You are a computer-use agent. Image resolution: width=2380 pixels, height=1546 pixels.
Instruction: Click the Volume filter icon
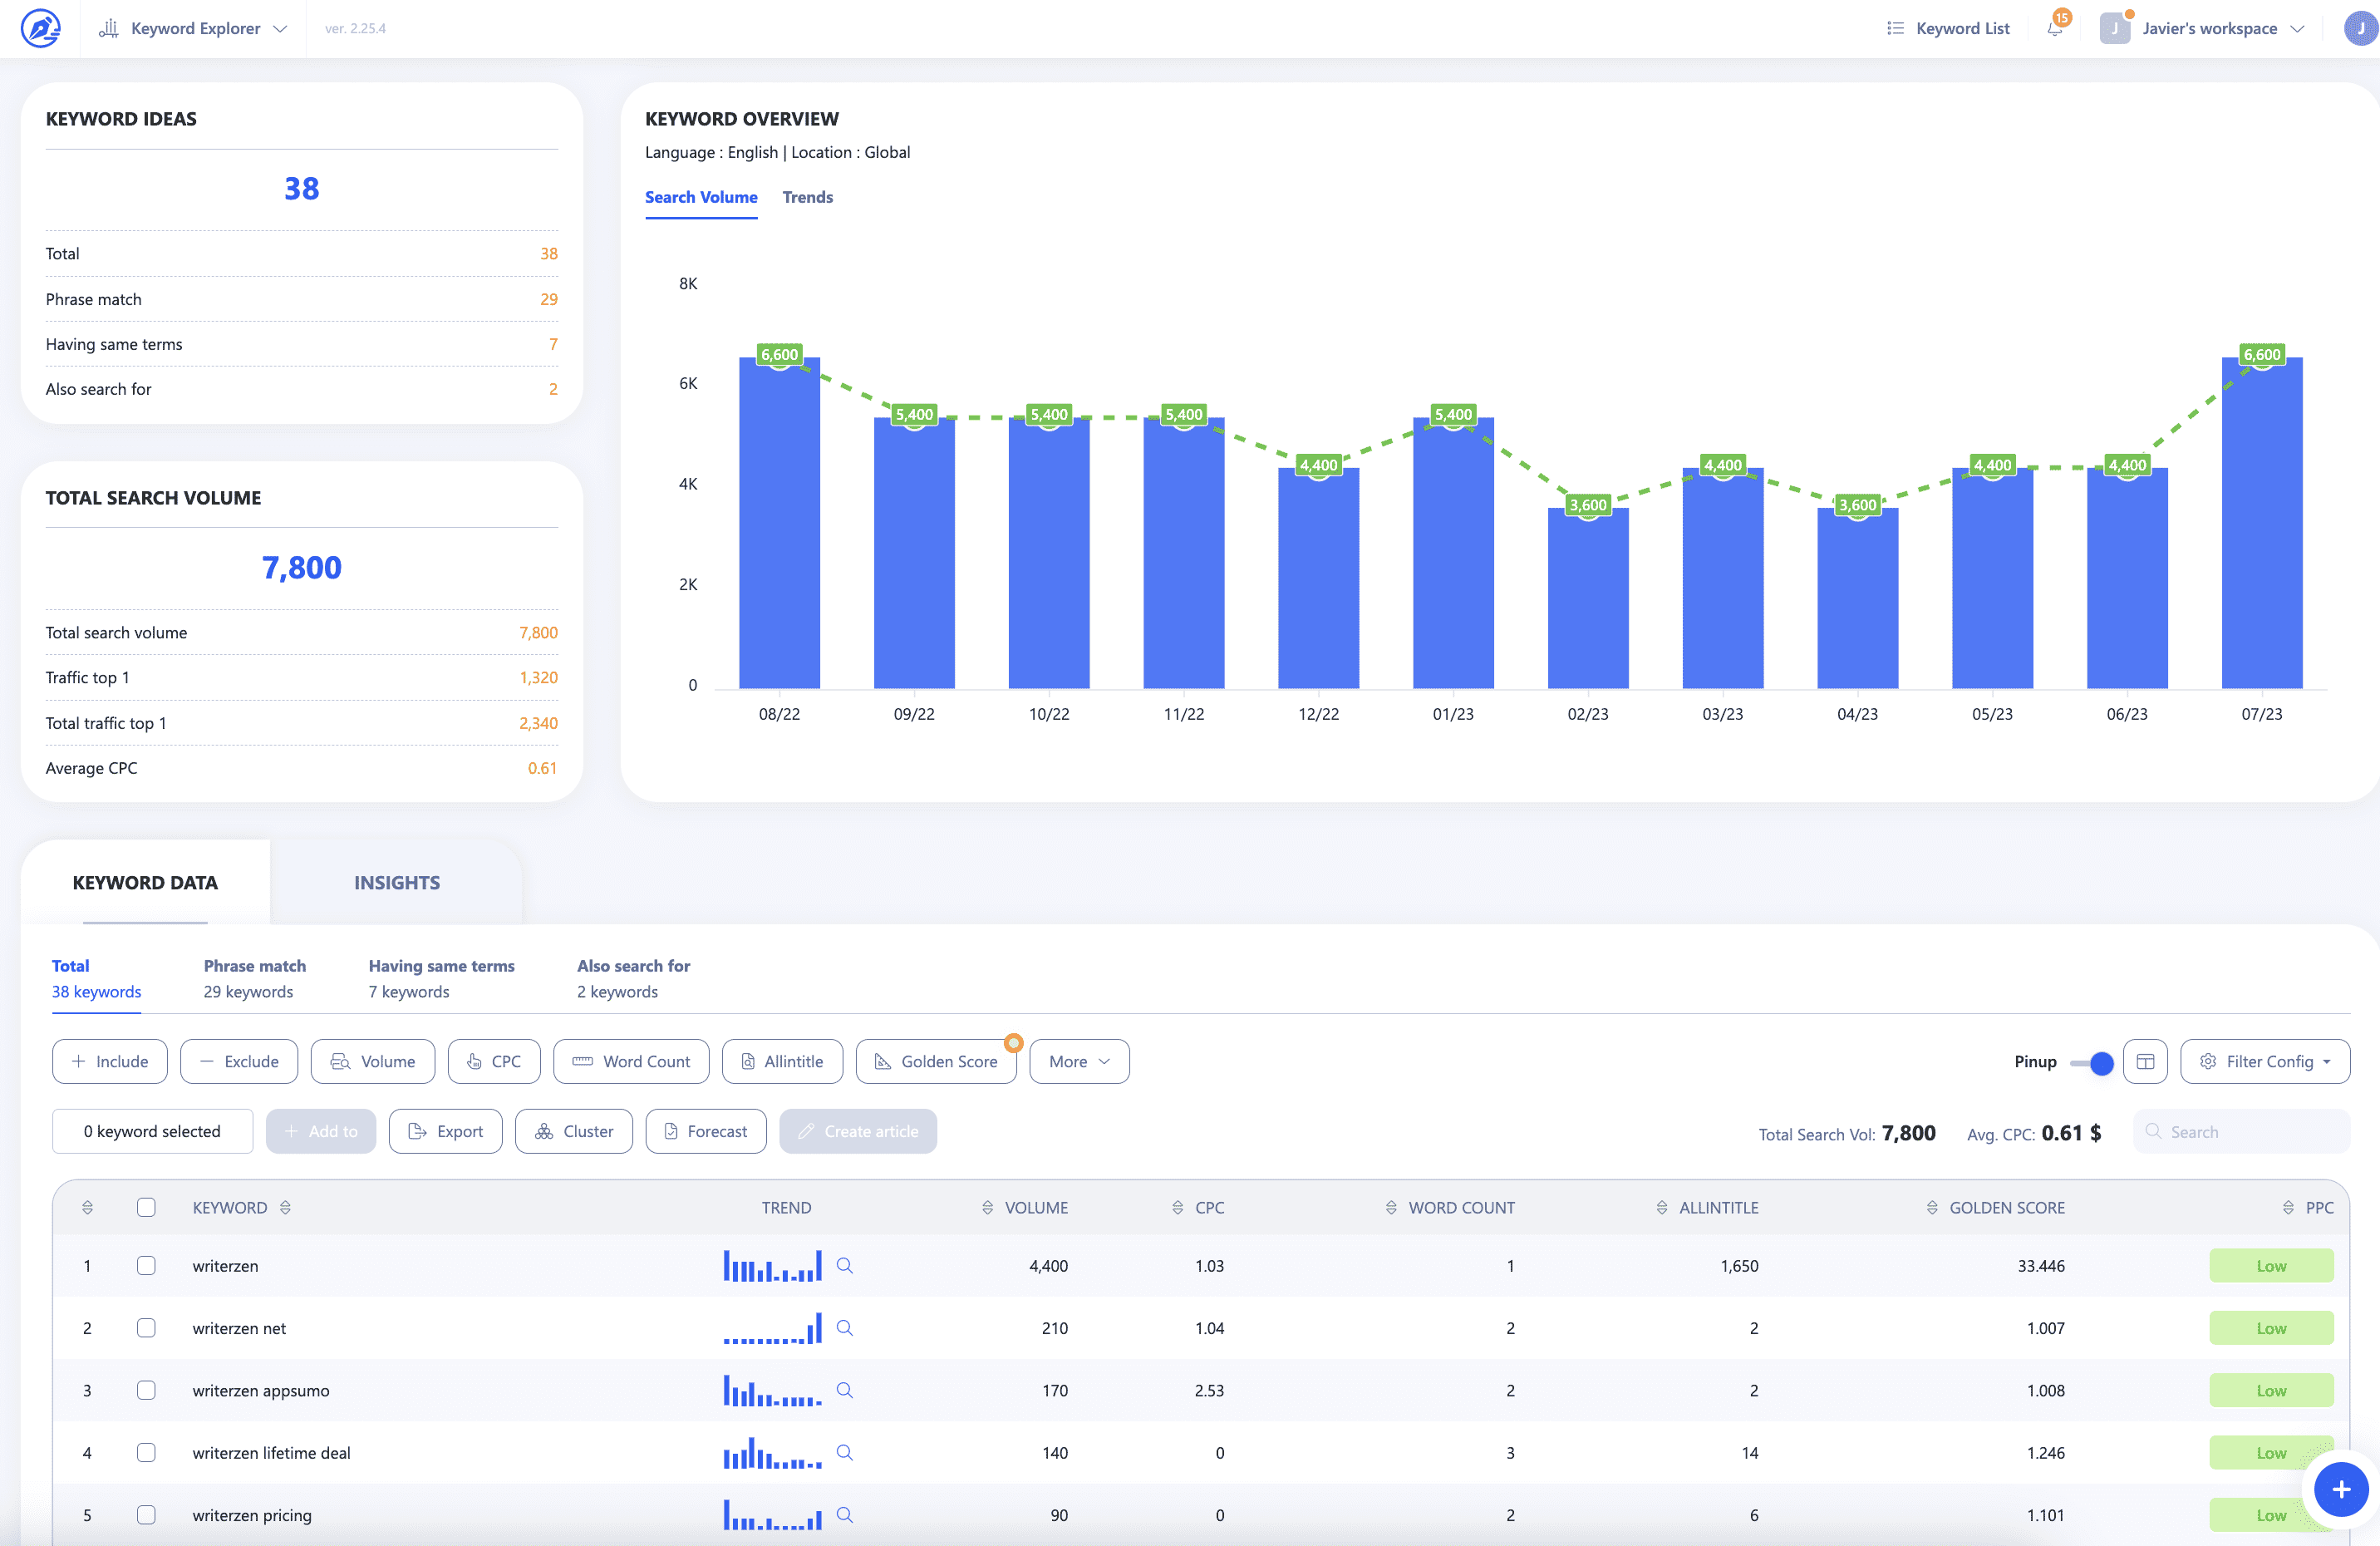pyautogui.click(x=371, y=1060)
